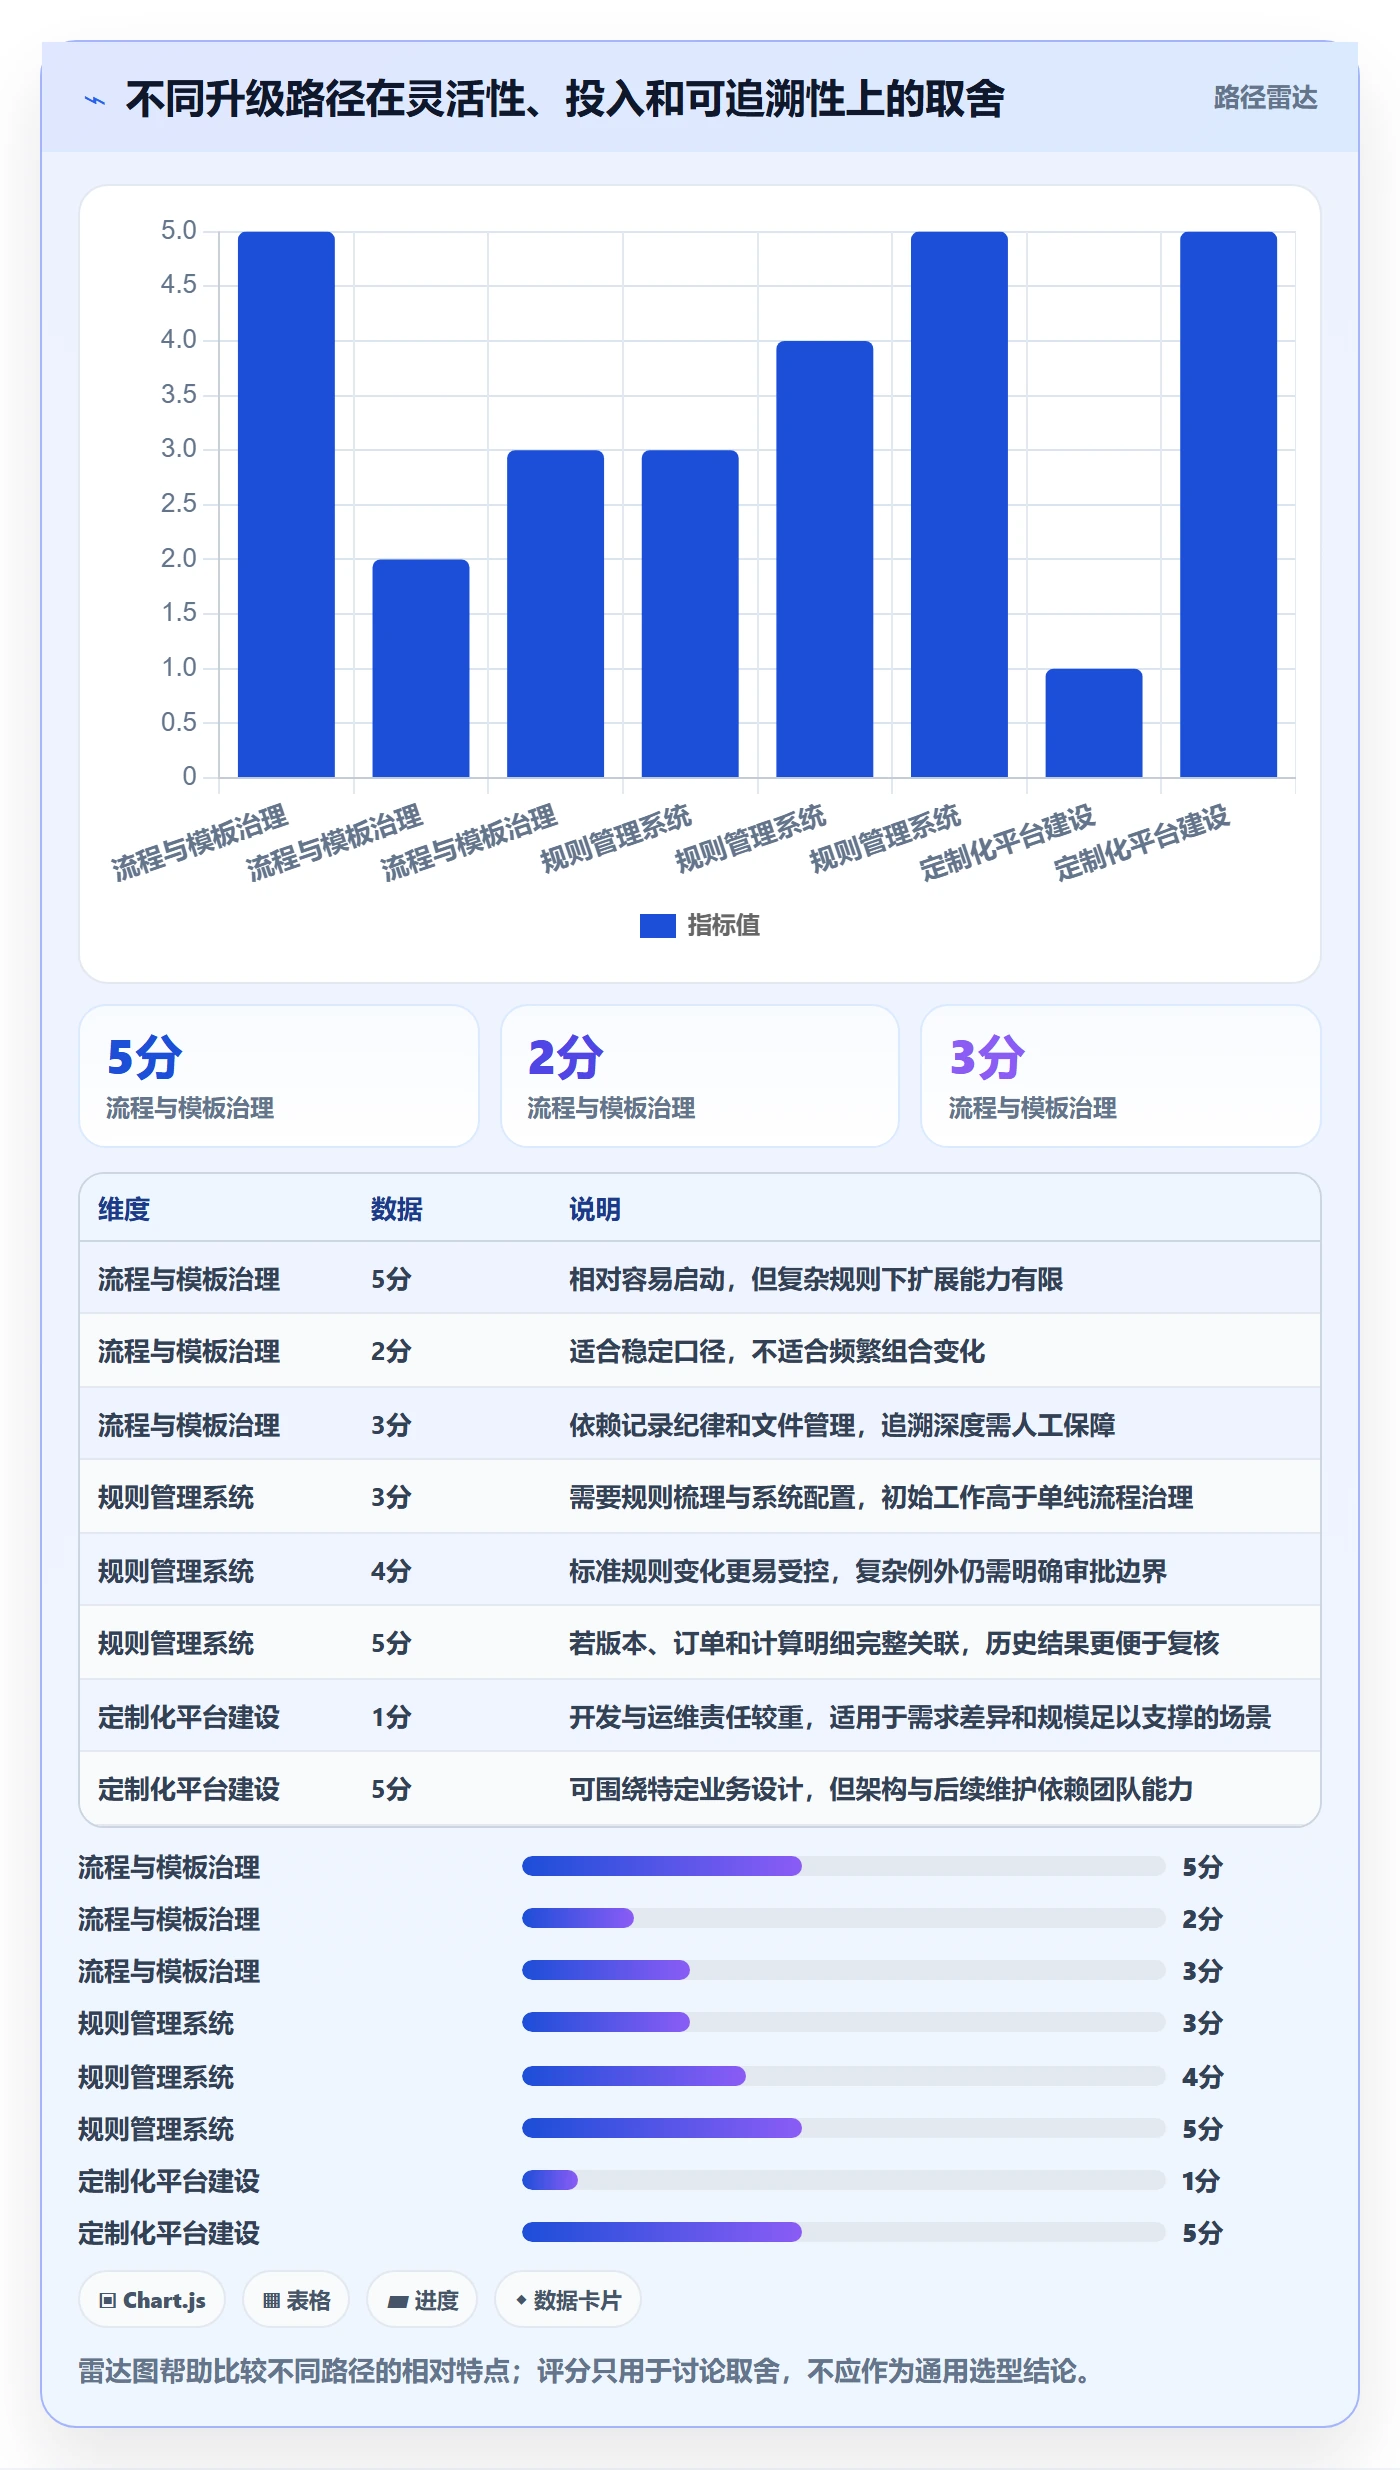
Task: Click the 0.5 y-axis label
Action: (x=179, y=722)
